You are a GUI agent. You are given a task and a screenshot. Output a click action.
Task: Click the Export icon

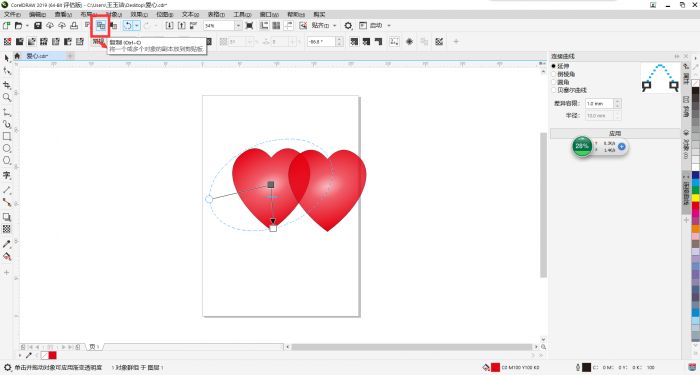[181, 26]
